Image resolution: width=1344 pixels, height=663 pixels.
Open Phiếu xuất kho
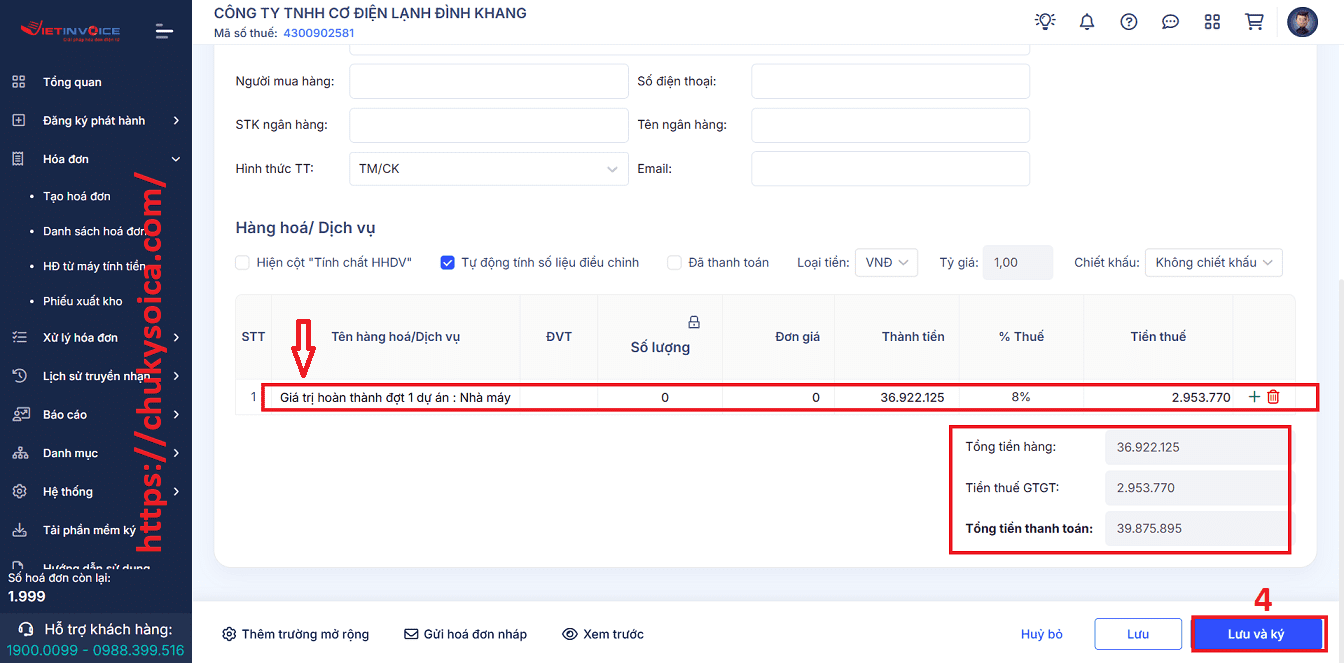83,301
